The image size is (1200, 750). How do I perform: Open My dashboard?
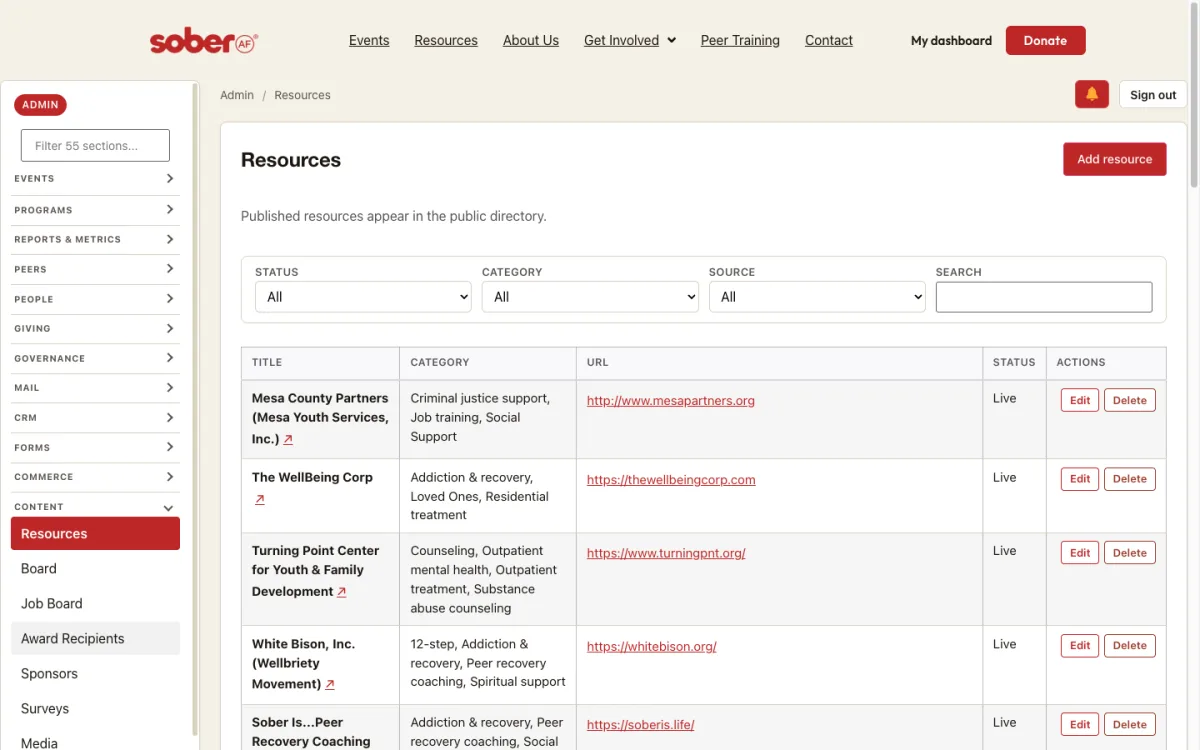[x=951, y=41]
